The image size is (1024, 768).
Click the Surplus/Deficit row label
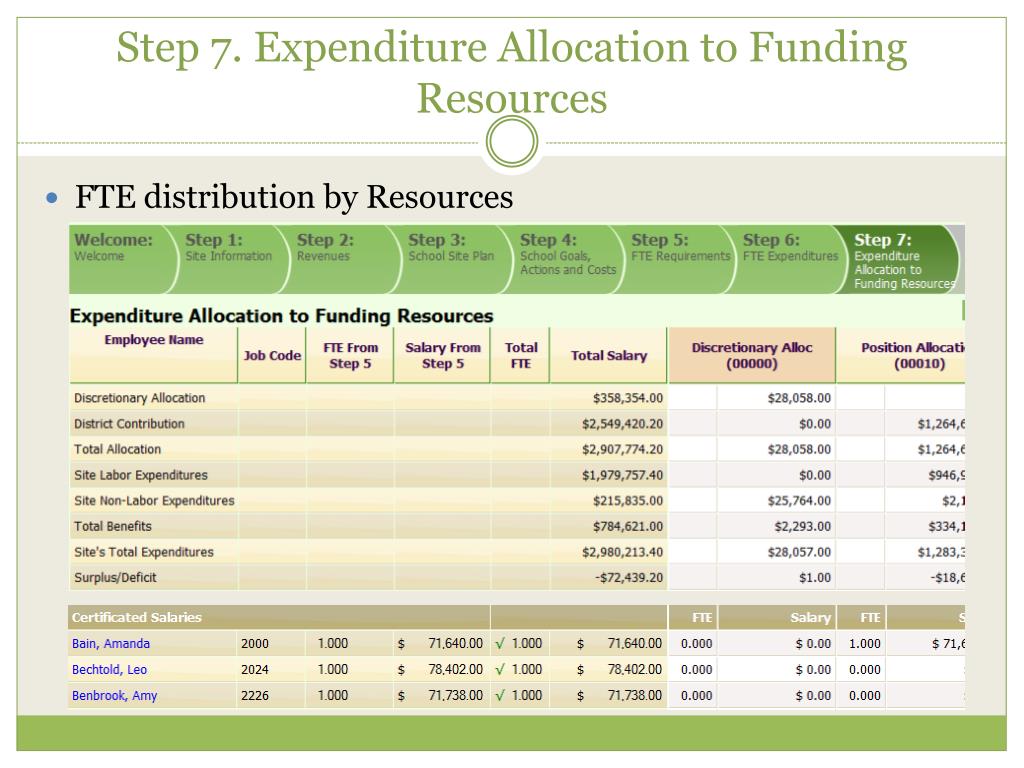tap(115, 577)
